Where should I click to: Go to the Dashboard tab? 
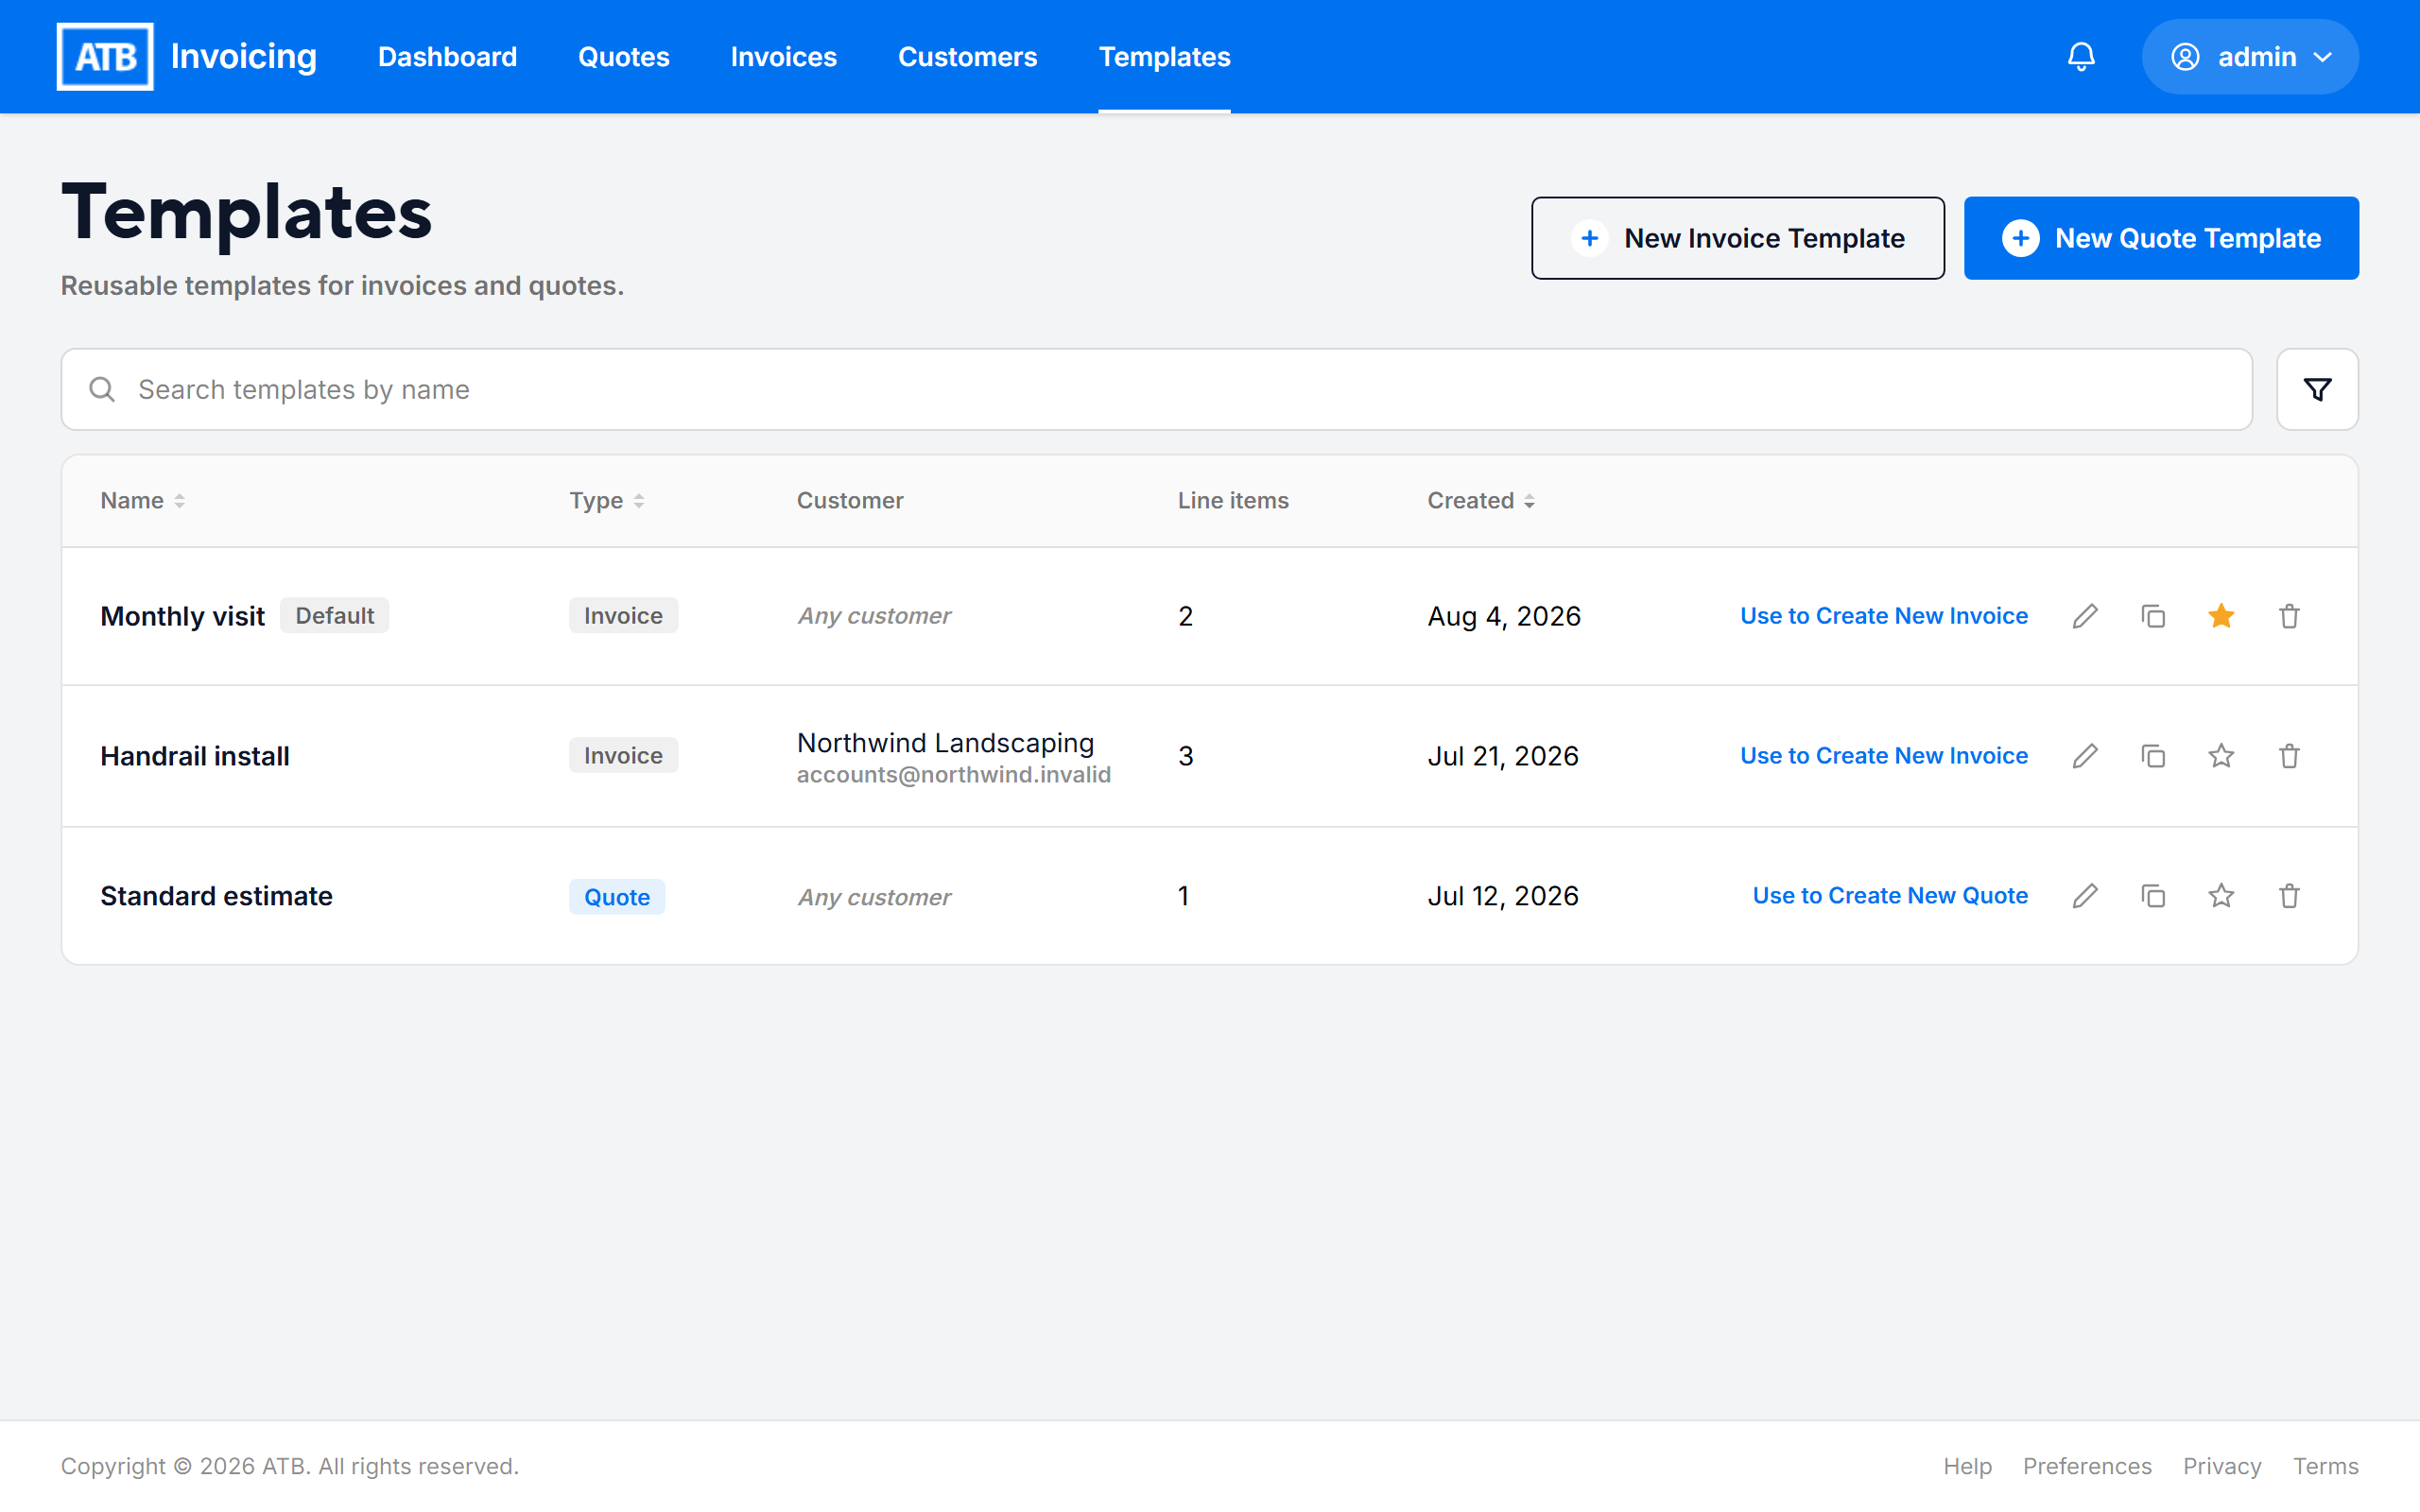[447, 57]
